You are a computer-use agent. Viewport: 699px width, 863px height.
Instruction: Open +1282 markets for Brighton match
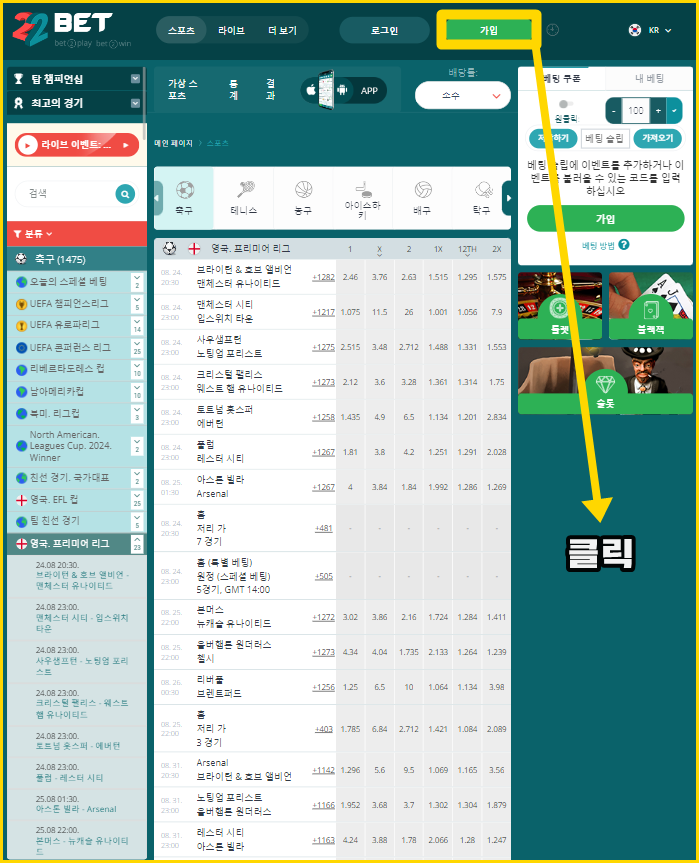(323, 277)
